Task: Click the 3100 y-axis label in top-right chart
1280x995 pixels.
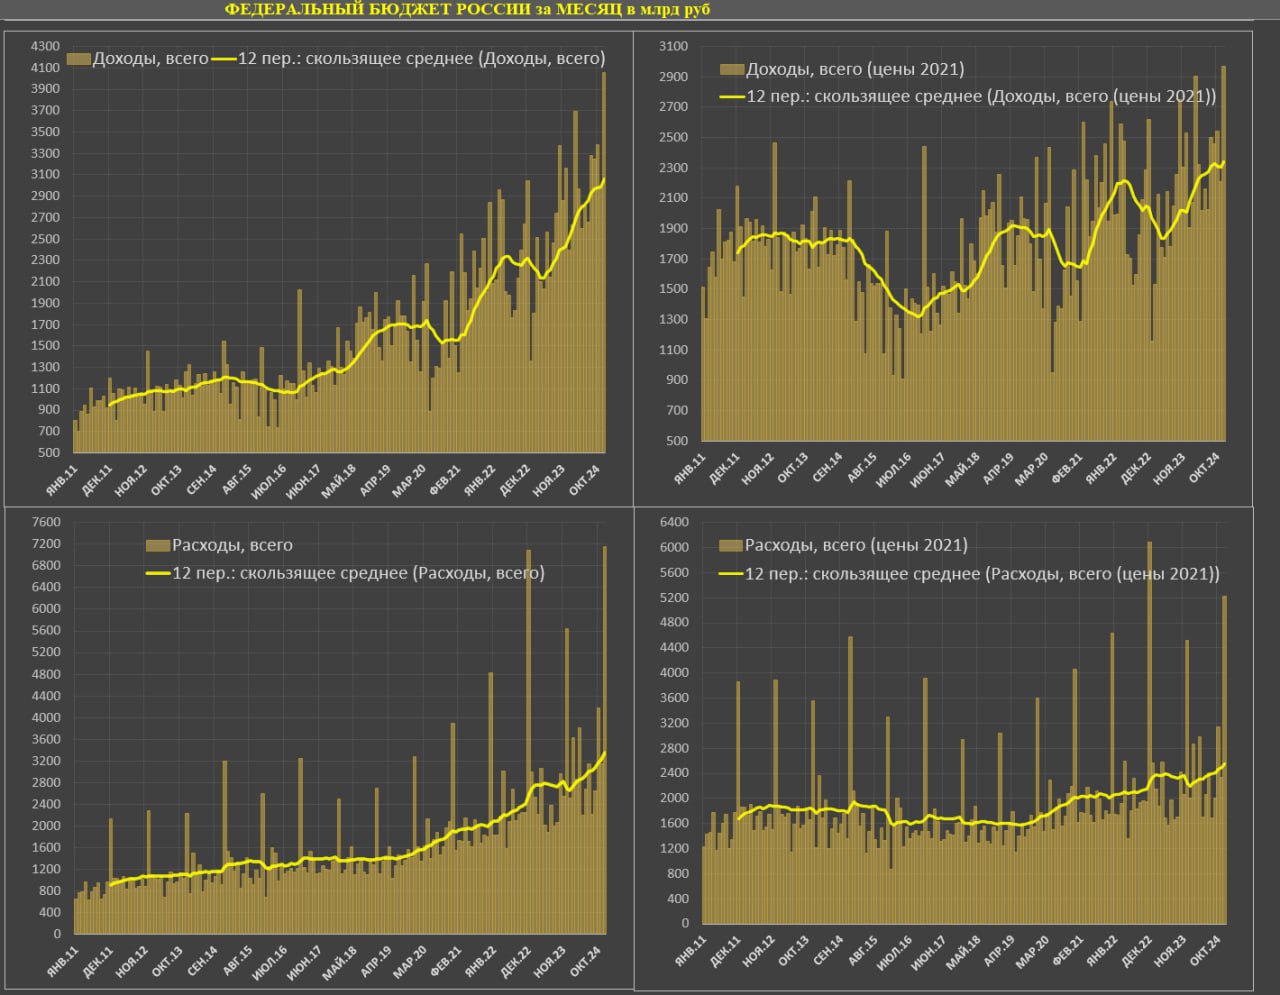Action: (674, 47)
